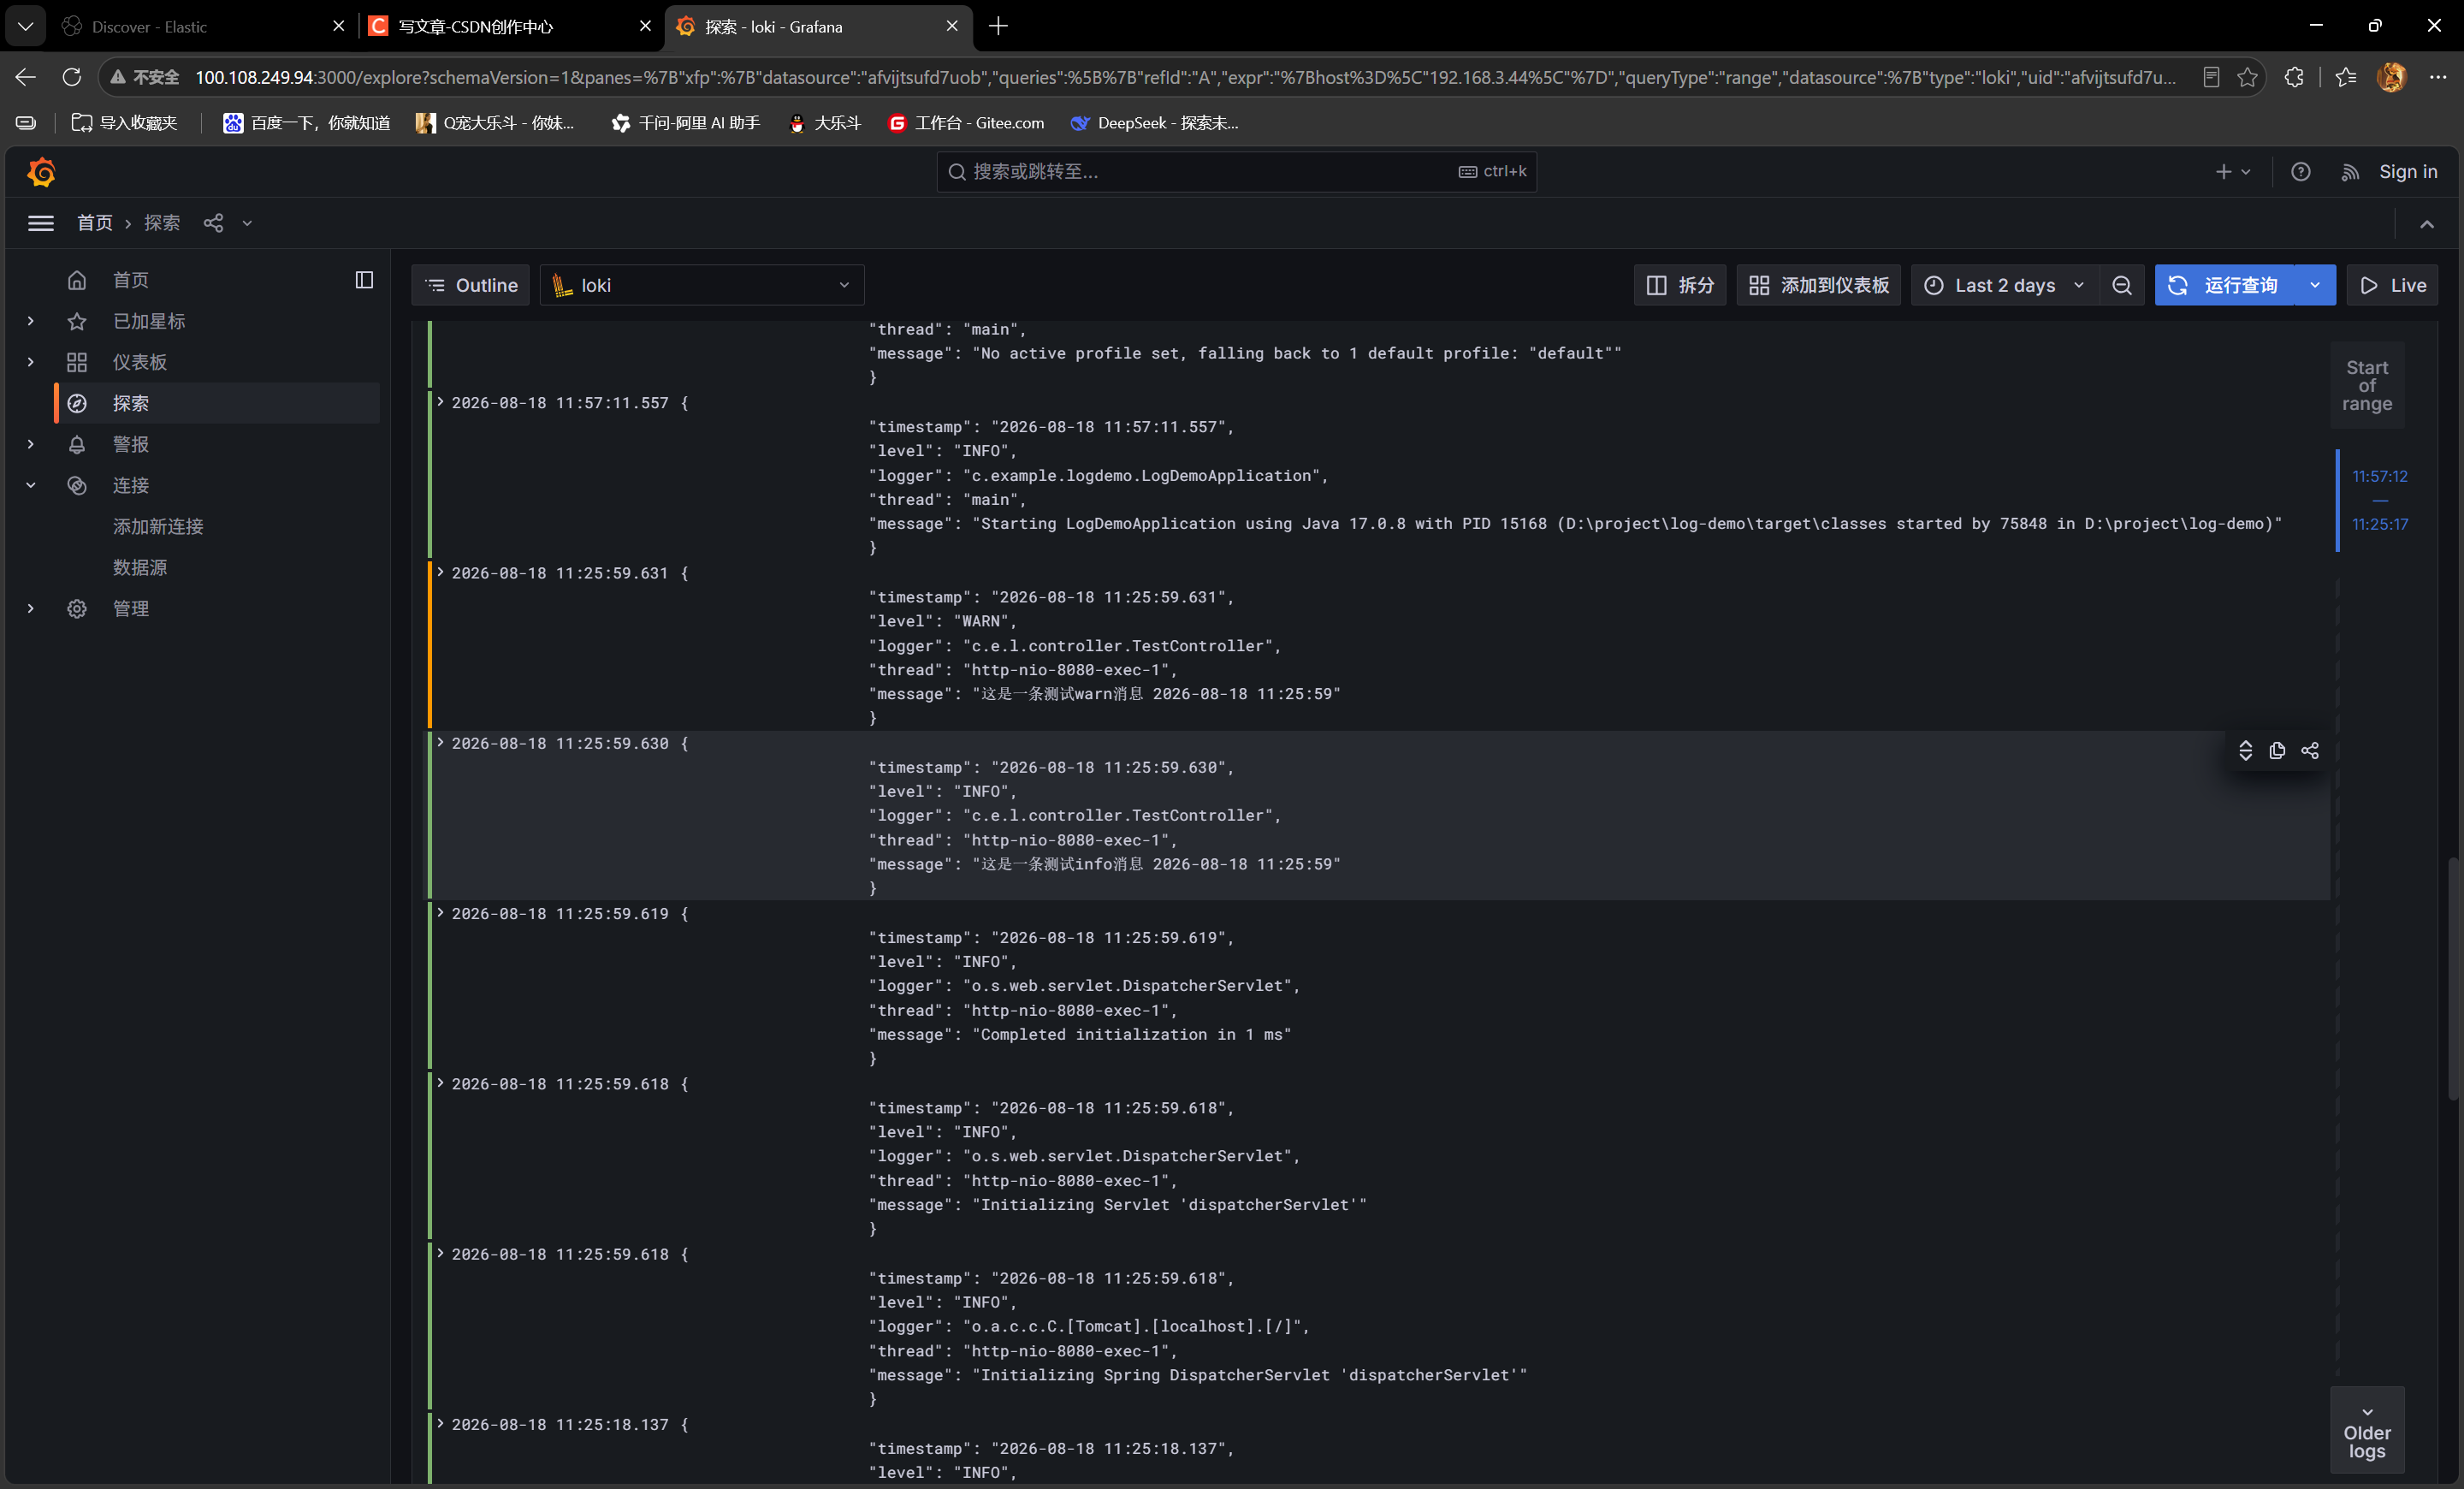This screenshot has width=2464, height=1489.
Task: Click the logs panel vertical scrollbar
Action: (2452, 978)
